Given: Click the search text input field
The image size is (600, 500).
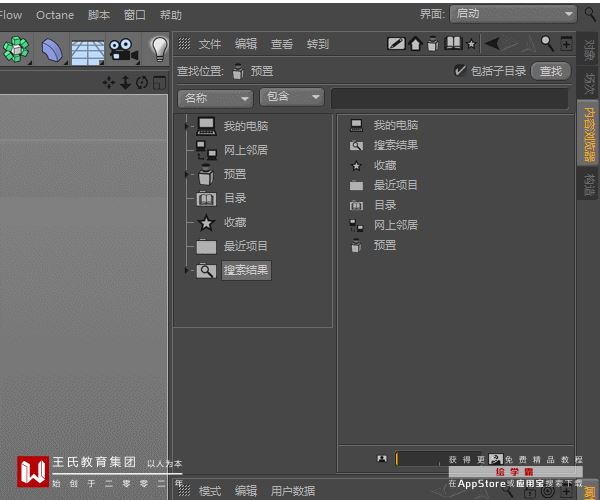Looking at the screenshot, I should coord(450,98).
